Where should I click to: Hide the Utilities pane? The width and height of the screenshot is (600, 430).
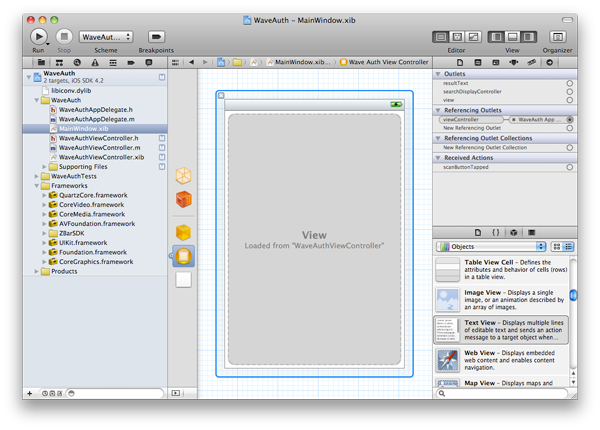tap(529, 37)
